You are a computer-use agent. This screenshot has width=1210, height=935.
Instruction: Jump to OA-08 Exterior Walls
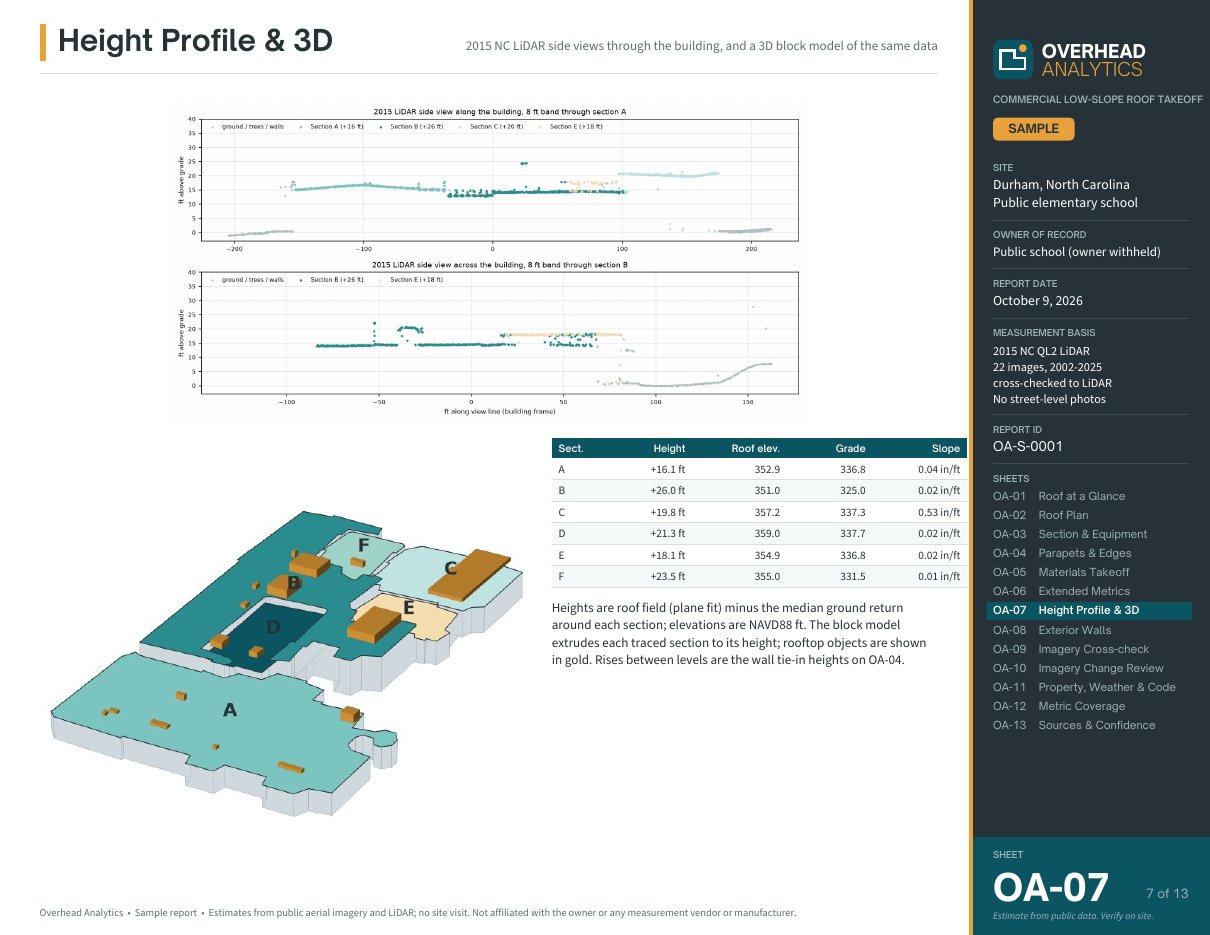click(x=1052, y=630)
